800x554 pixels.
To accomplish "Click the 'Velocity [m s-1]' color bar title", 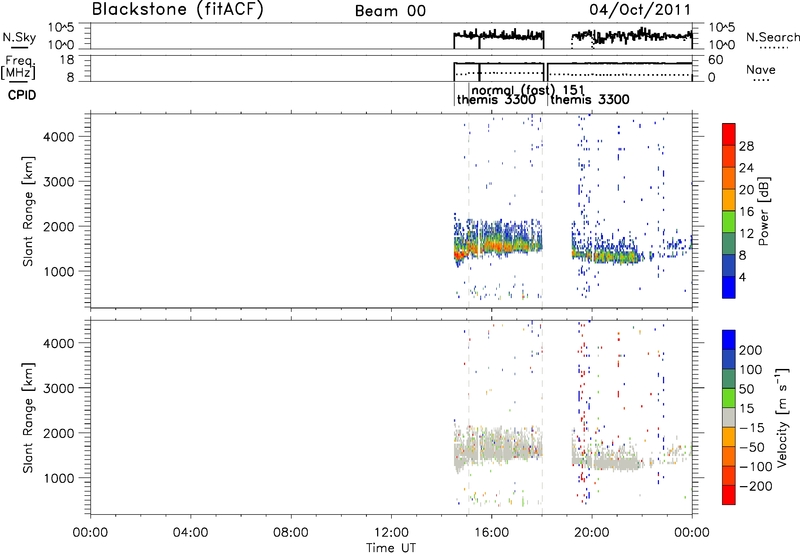I will tap(782, 417).
